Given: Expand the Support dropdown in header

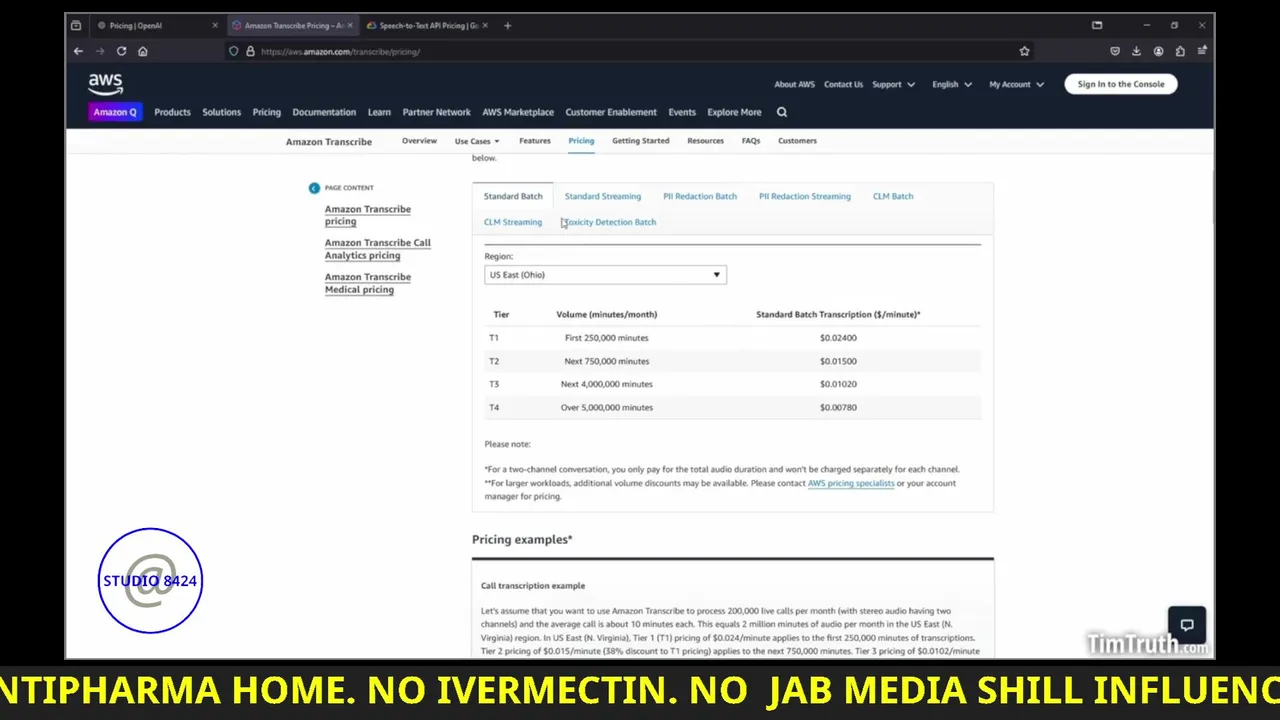Looking at the screenshot, I should pyautogui.click(x=893, y=85).
